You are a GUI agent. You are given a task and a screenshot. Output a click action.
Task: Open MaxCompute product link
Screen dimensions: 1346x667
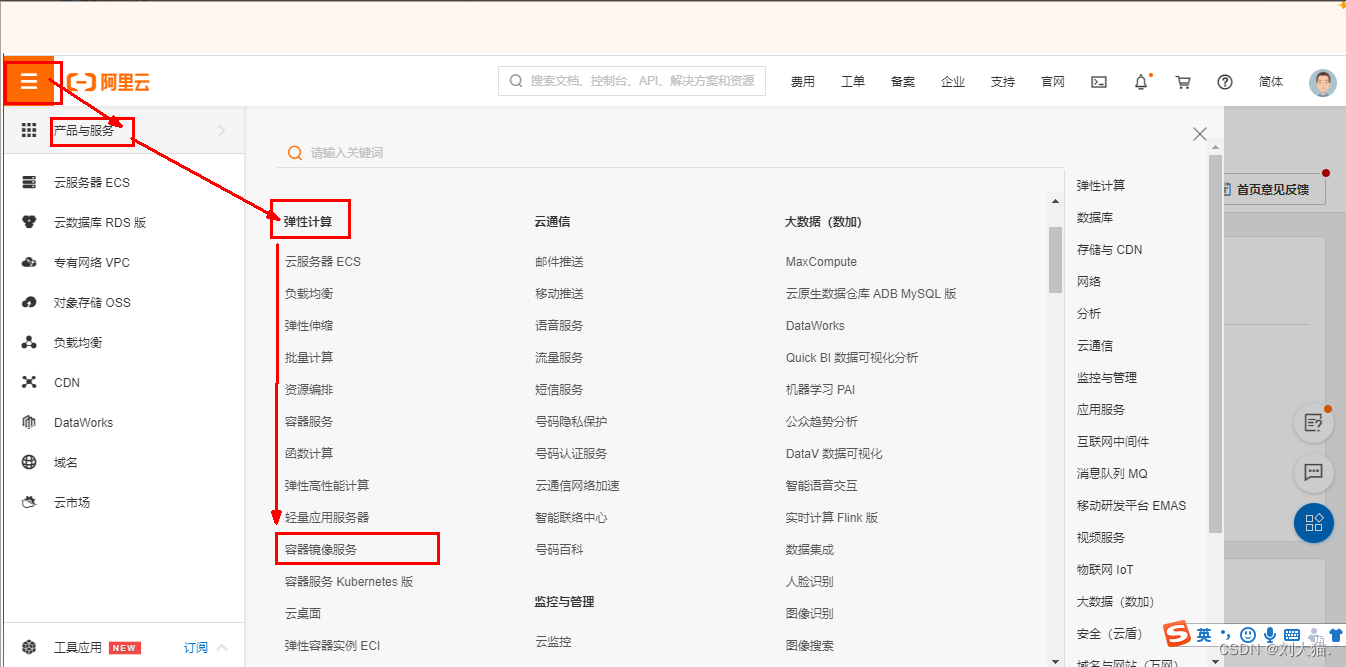(x=821, y=262)
